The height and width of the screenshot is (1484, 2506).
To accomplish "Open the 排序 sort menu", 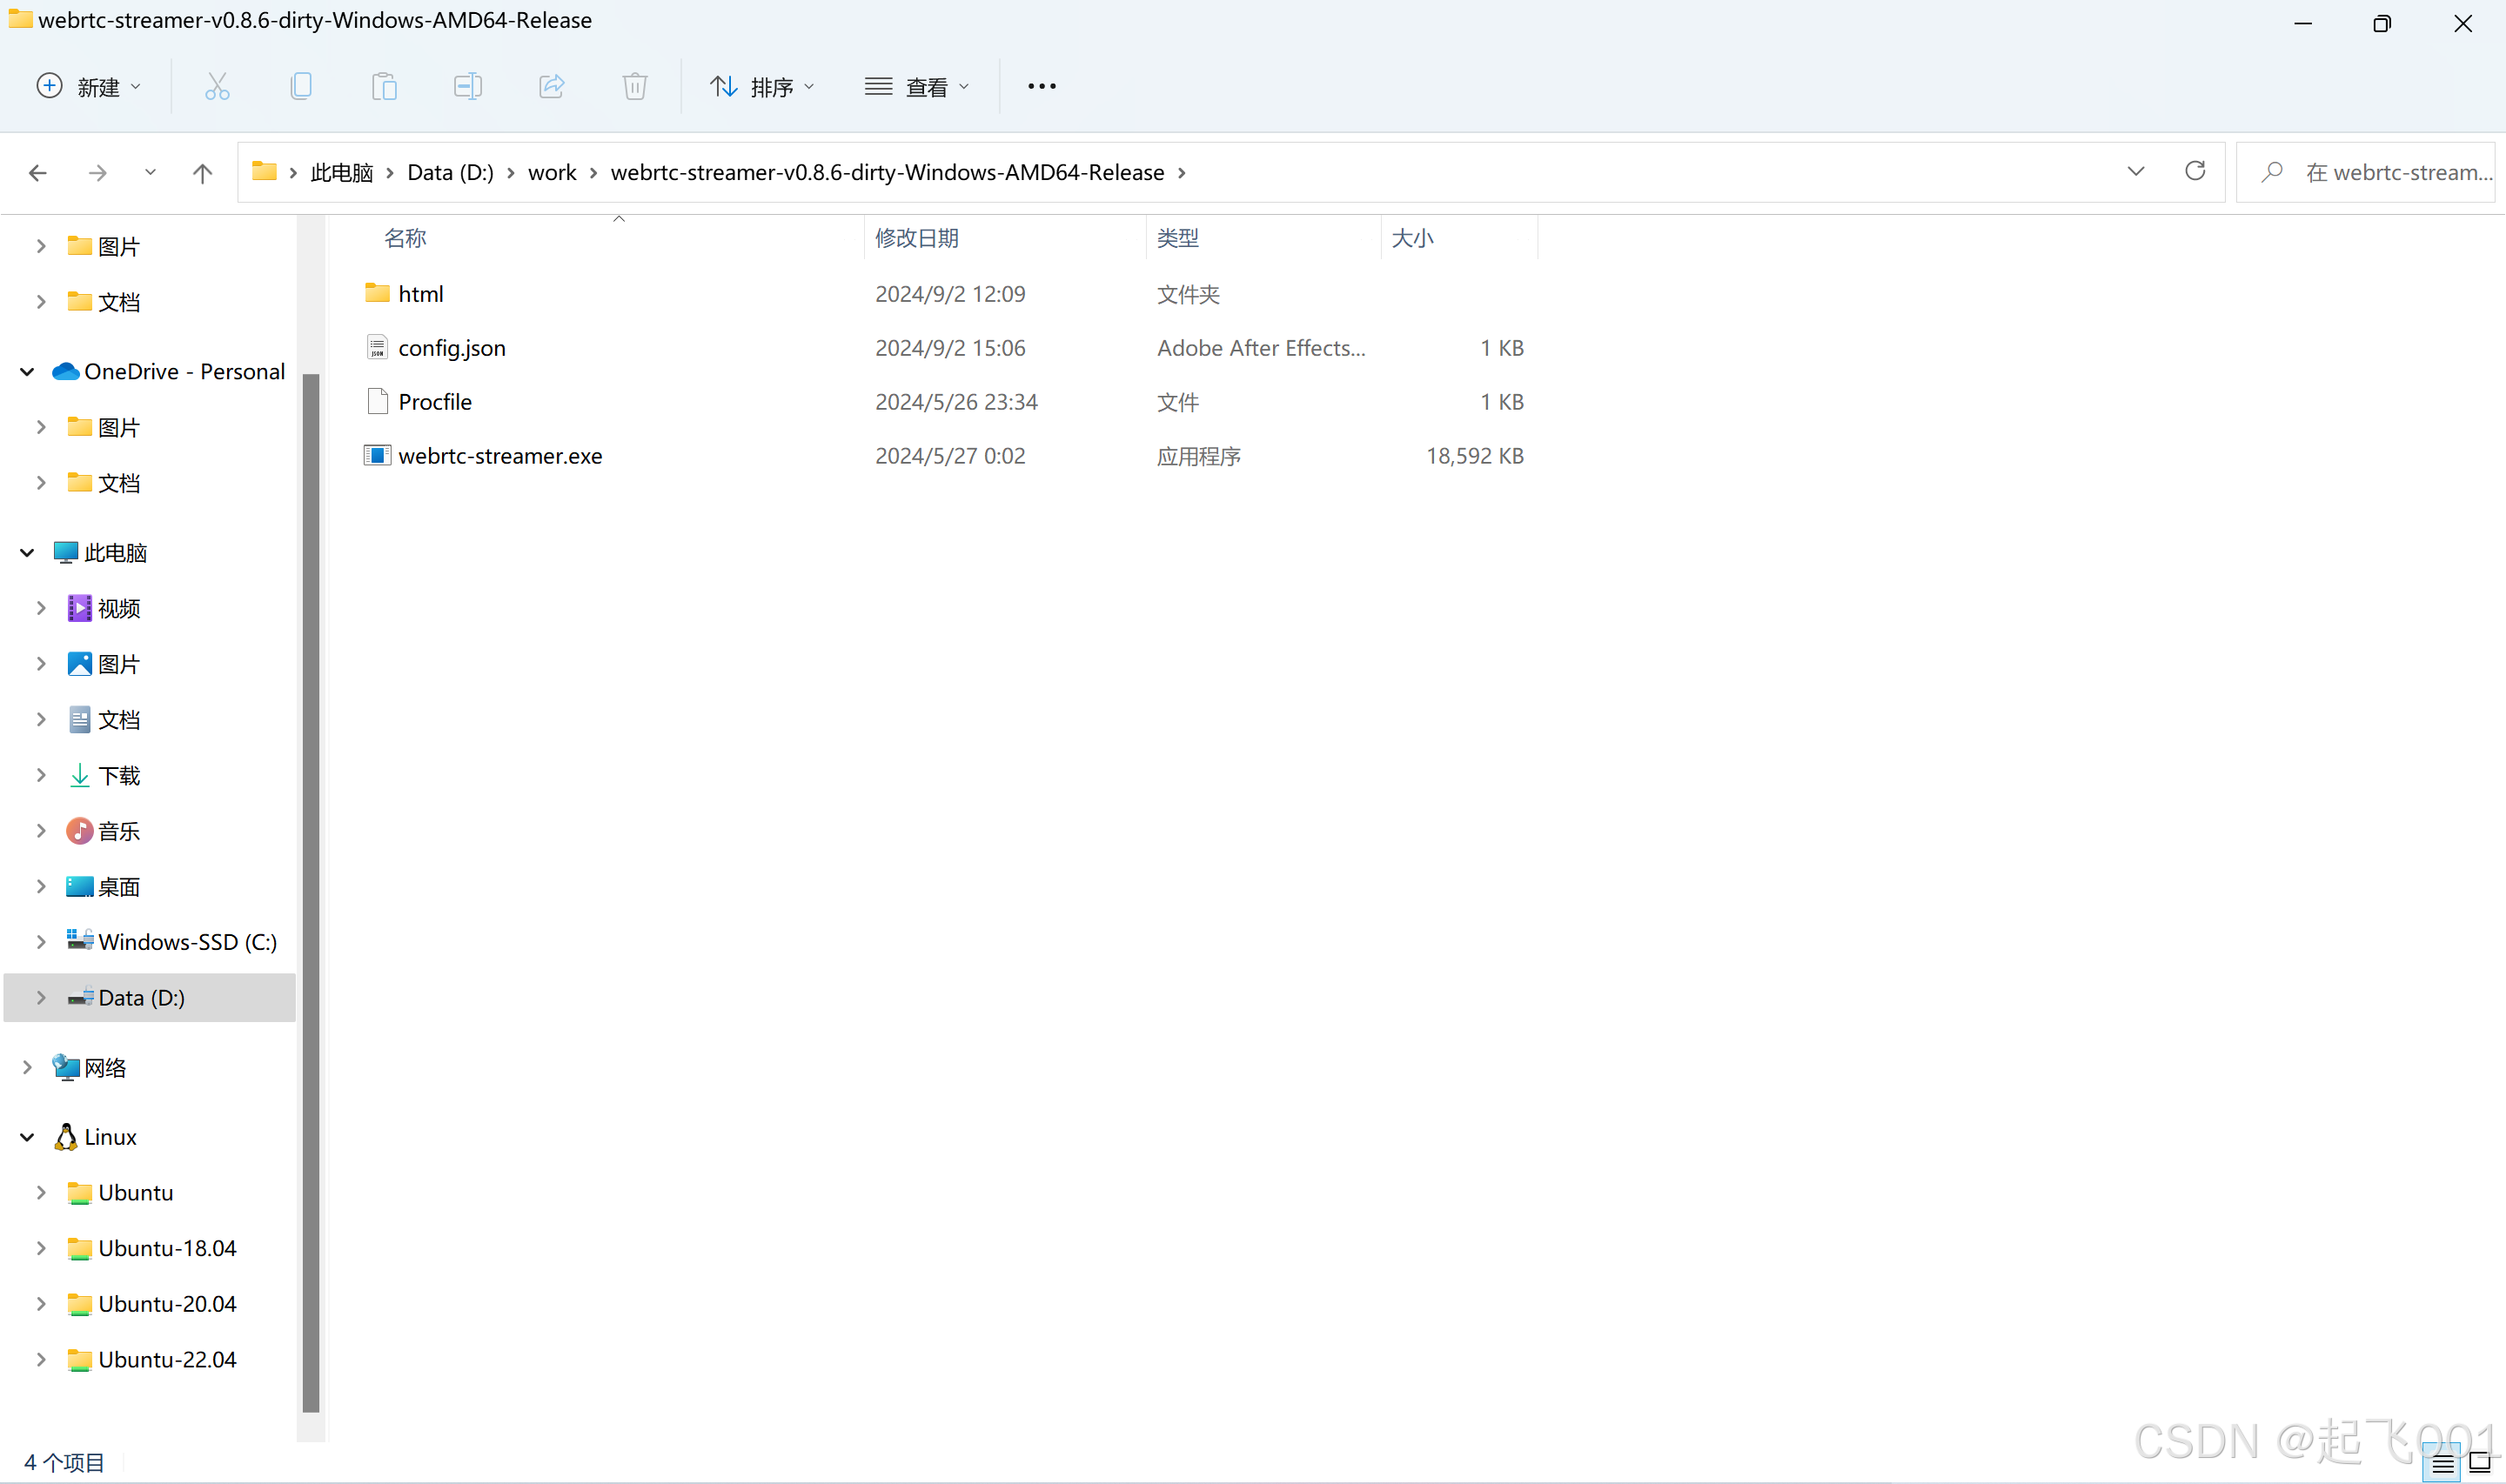I will point(762,87).
